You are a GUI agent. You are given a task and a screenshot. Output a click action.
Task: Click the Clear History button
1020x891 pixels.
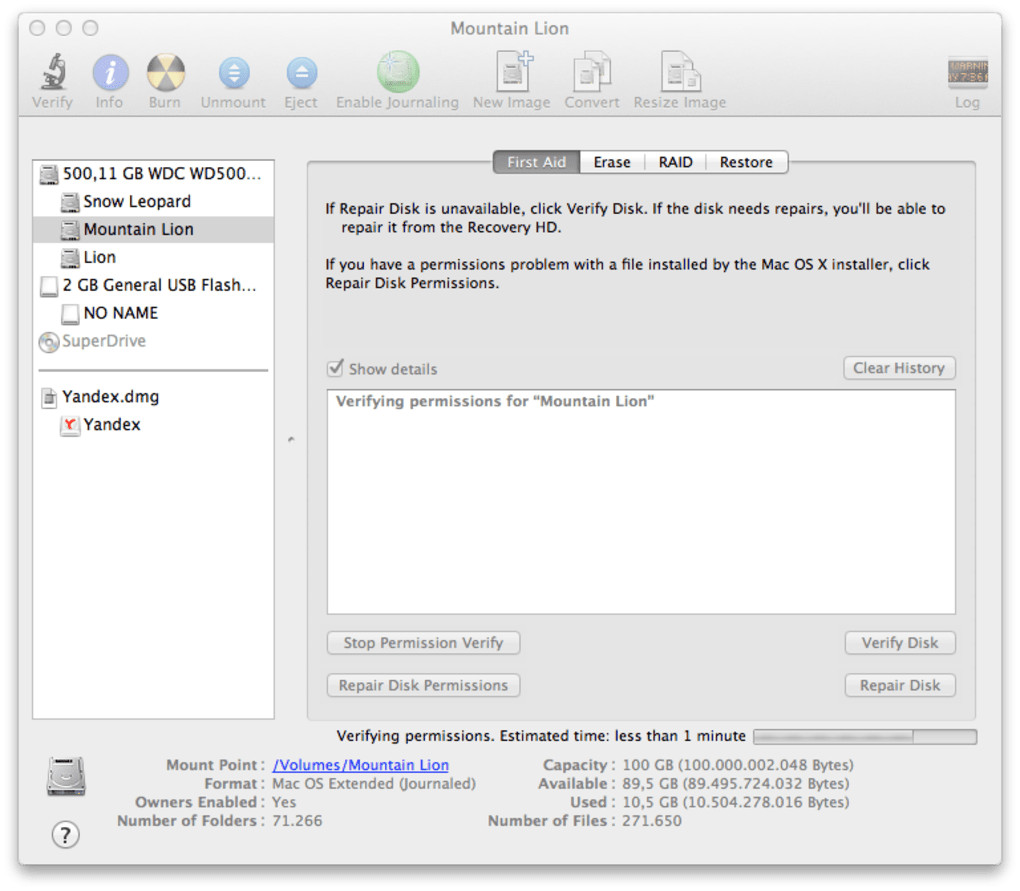coord(899,368)
